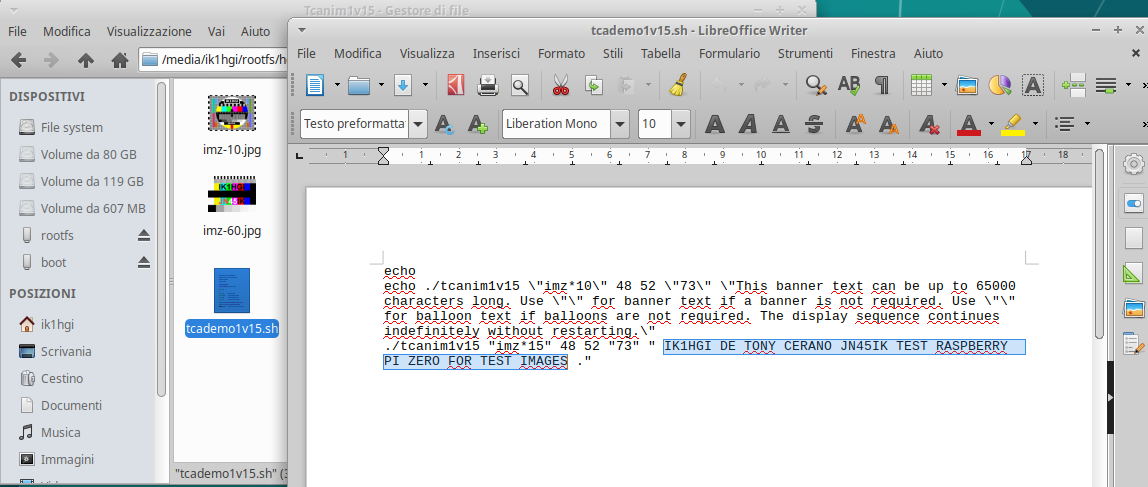
Task: Open the Open-file folder icon in Writer
Action: (359, 85)
